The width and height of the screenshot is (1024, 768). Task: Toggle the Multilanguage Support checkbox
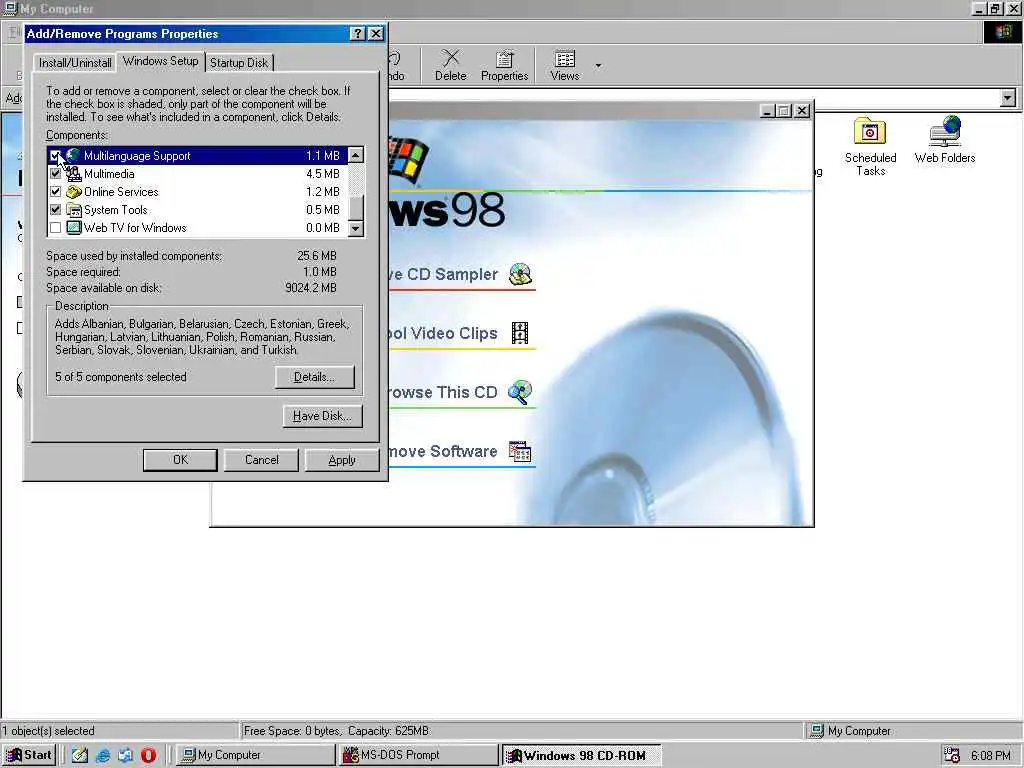tap(56, 155)
